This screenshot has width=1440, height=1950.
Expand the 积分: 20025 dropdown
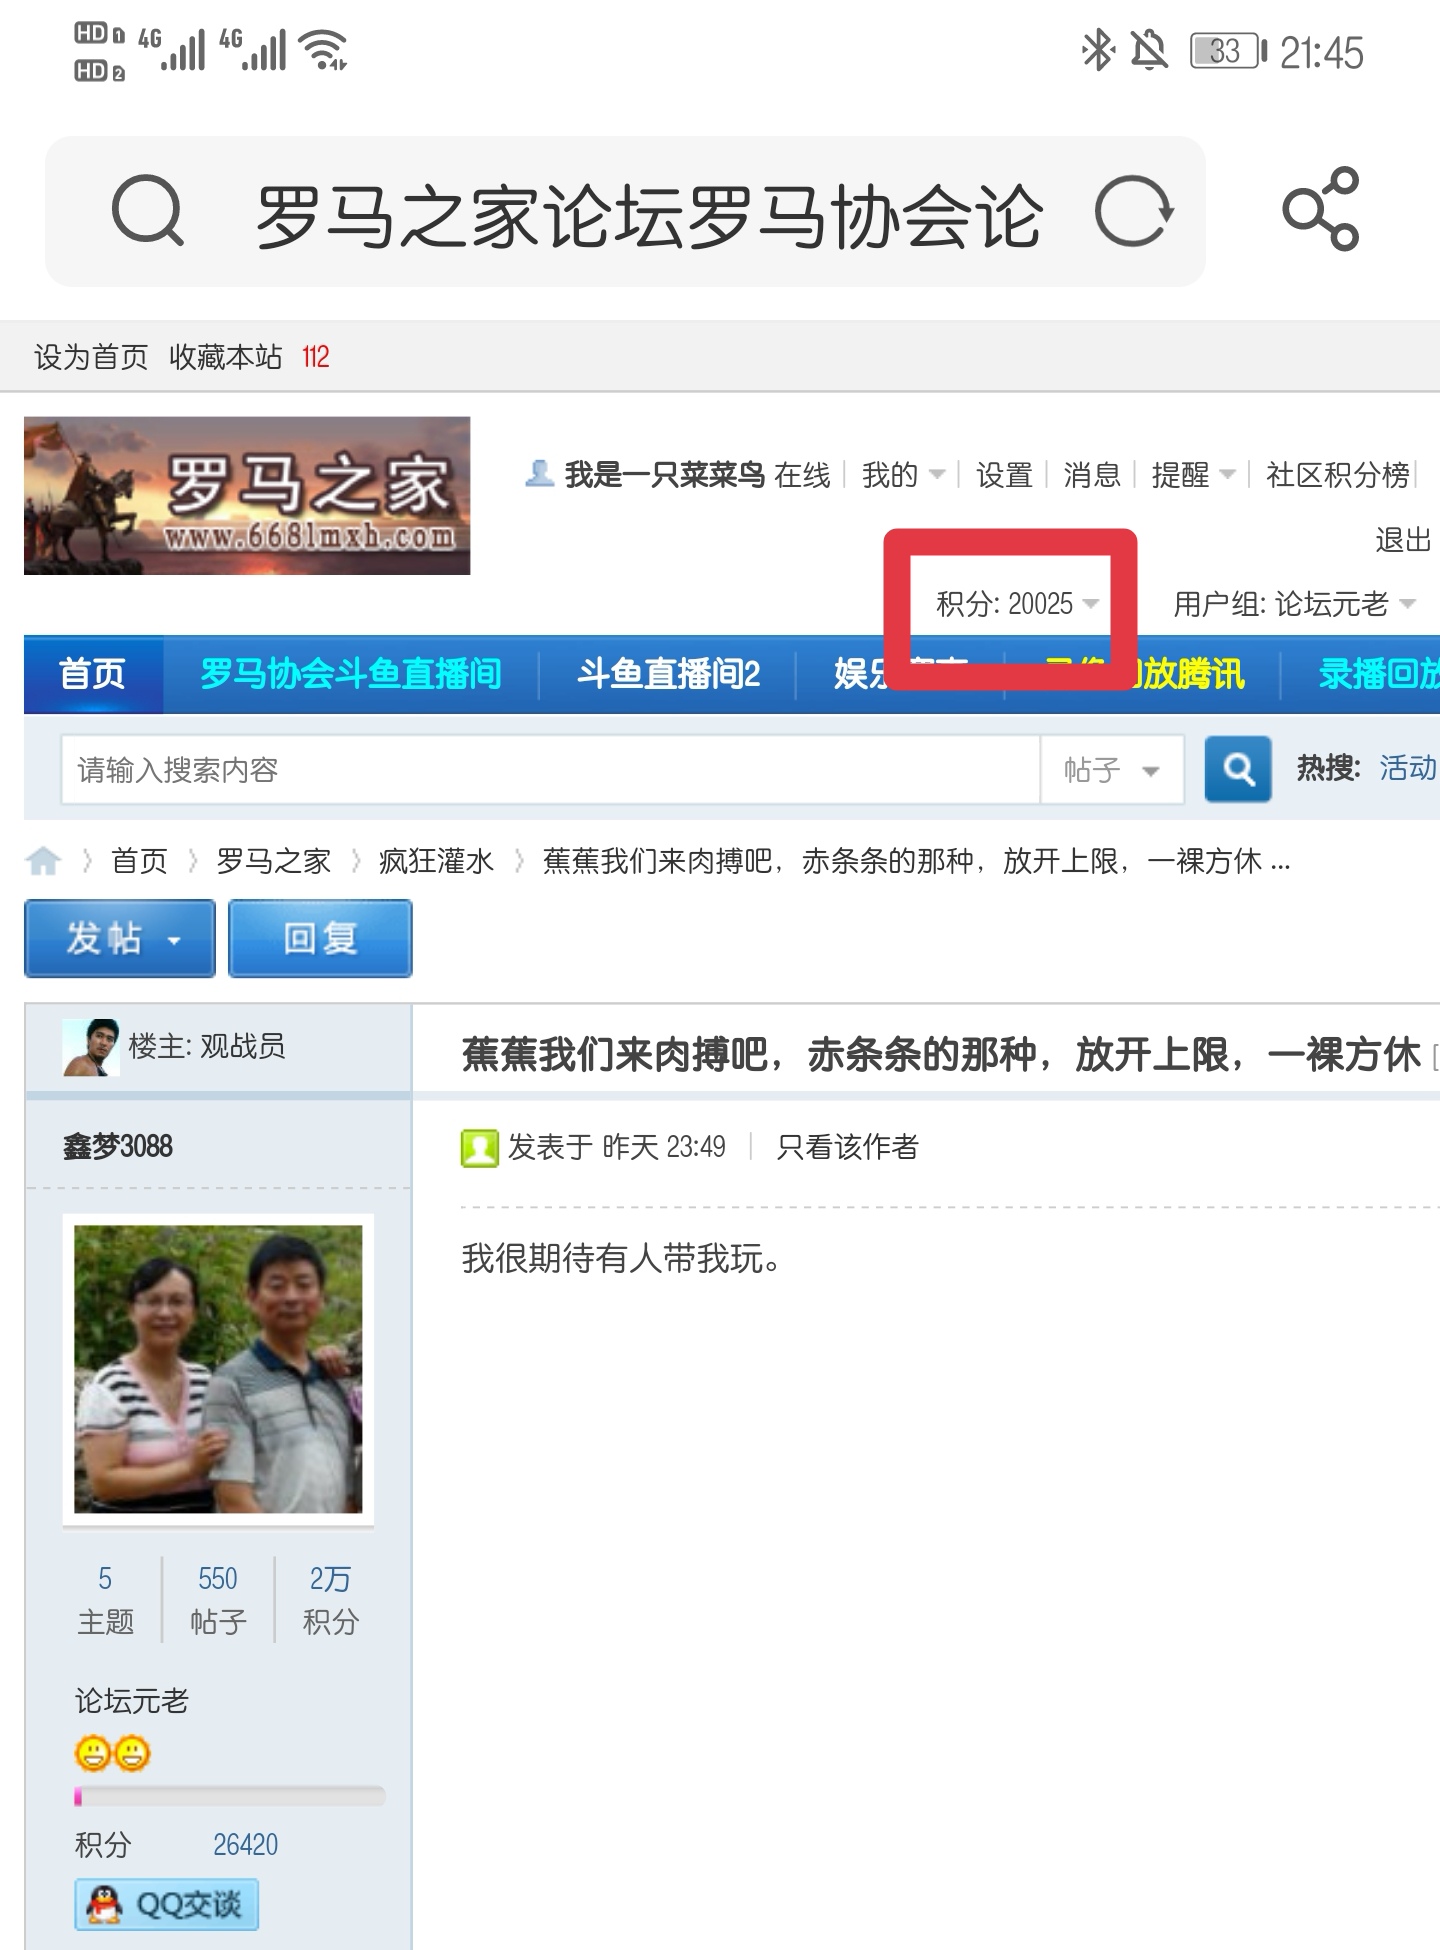click(1018, 604)
